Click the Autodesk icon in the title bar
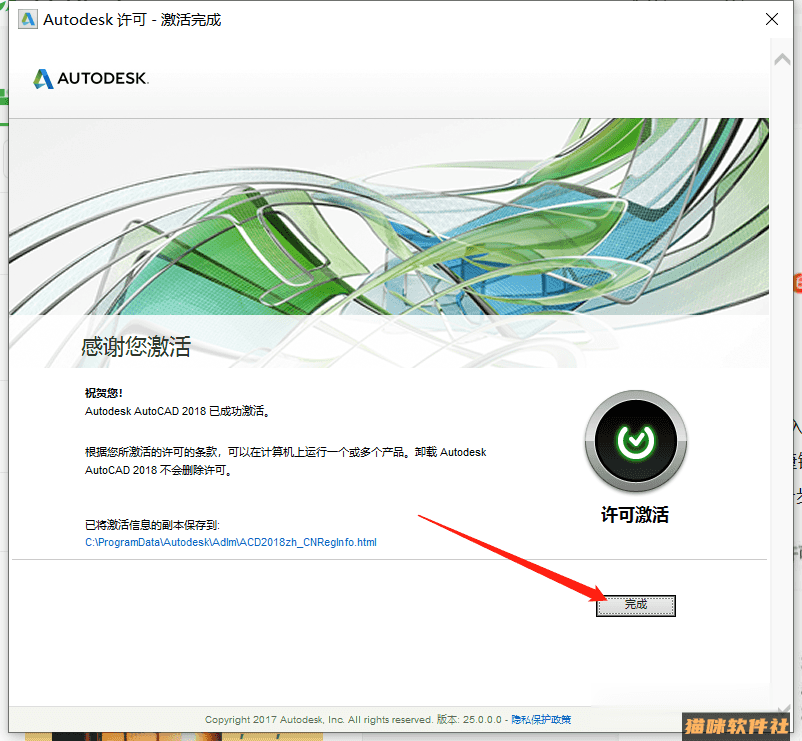Image resolution: width=802 pixels, height=741 pixels. (x=28, y=19)
